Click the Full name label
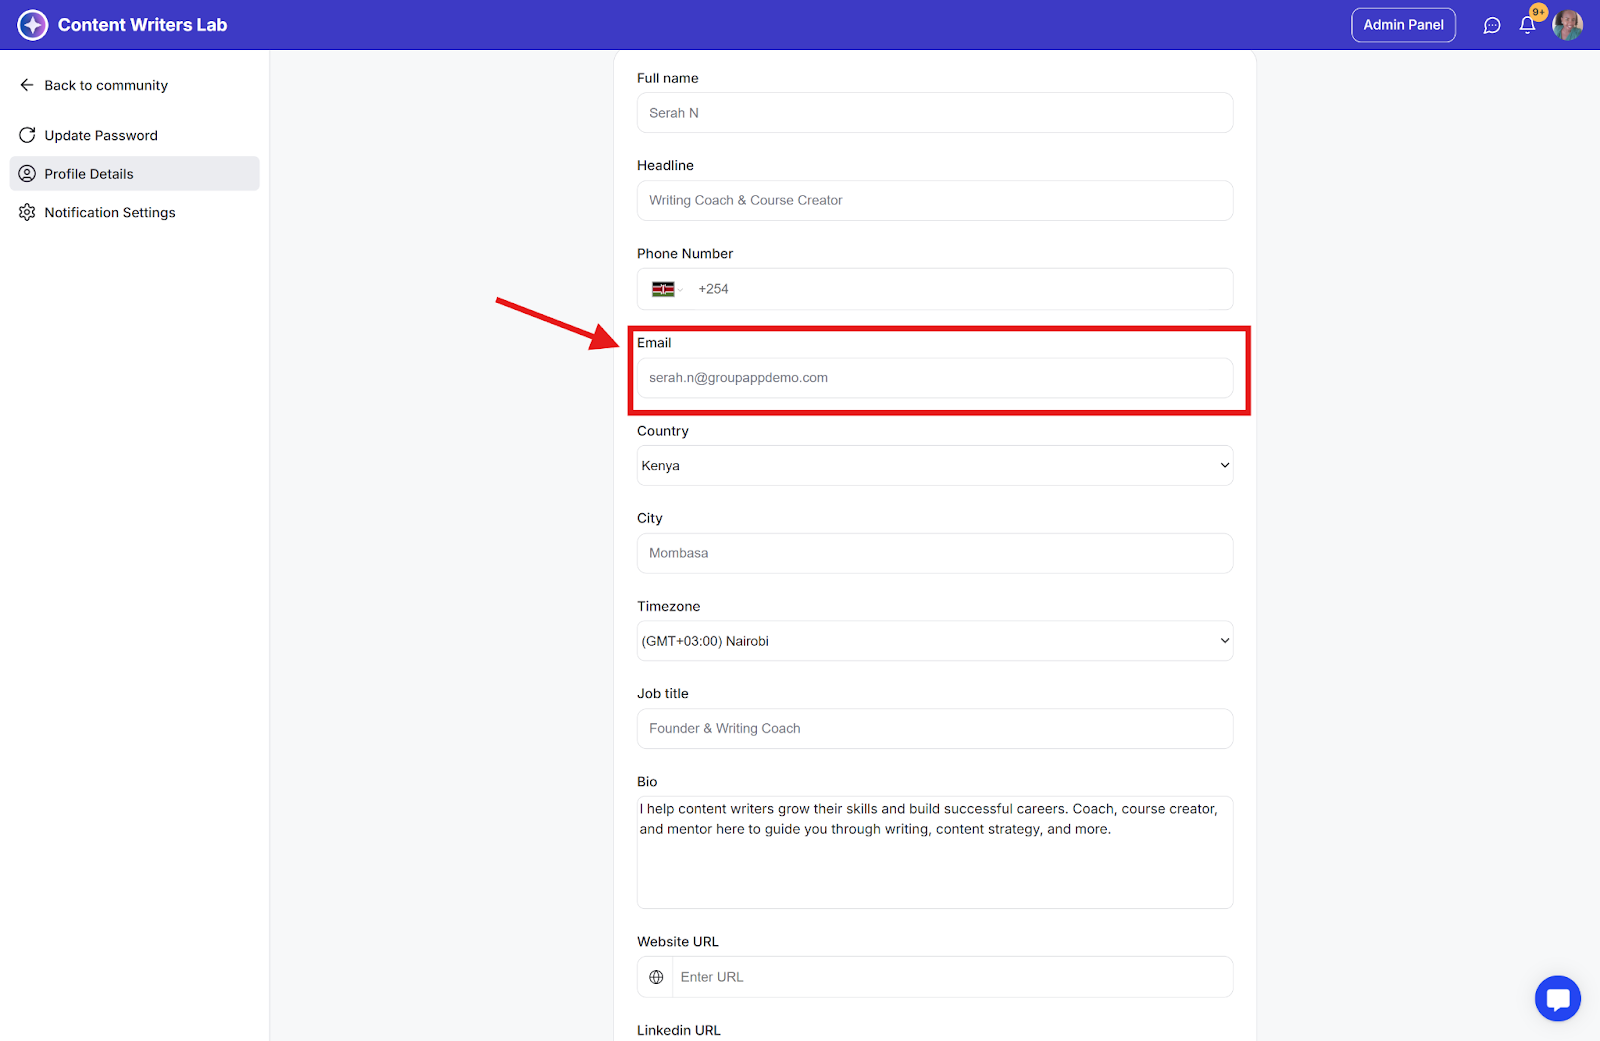Image resolution: width=1600 pixels, height=1041 pixels. (668, 78)
